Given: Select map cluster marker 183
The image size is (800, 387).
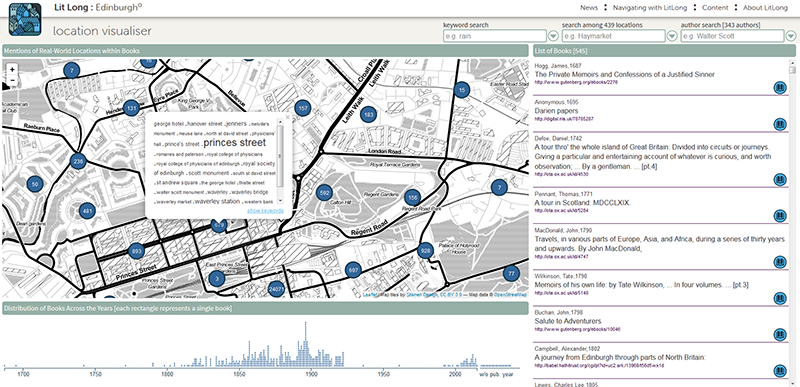Looking at the screenshot, I should (x=368, y=114).
